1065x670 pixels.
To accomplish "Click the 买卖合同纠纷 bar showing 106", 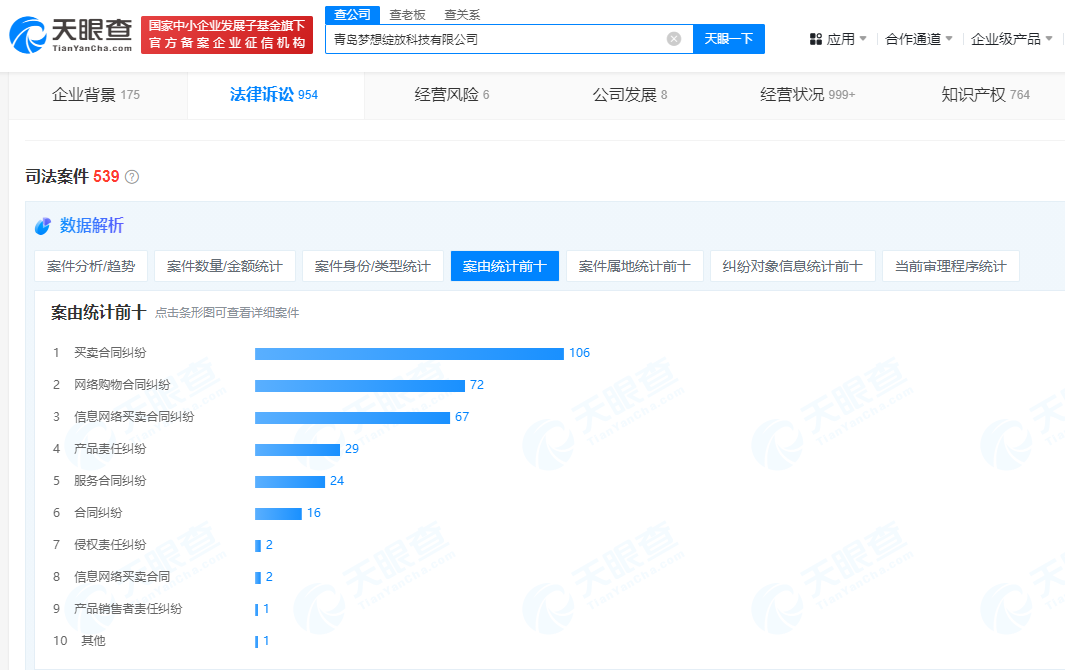I will tap(410, 353).
